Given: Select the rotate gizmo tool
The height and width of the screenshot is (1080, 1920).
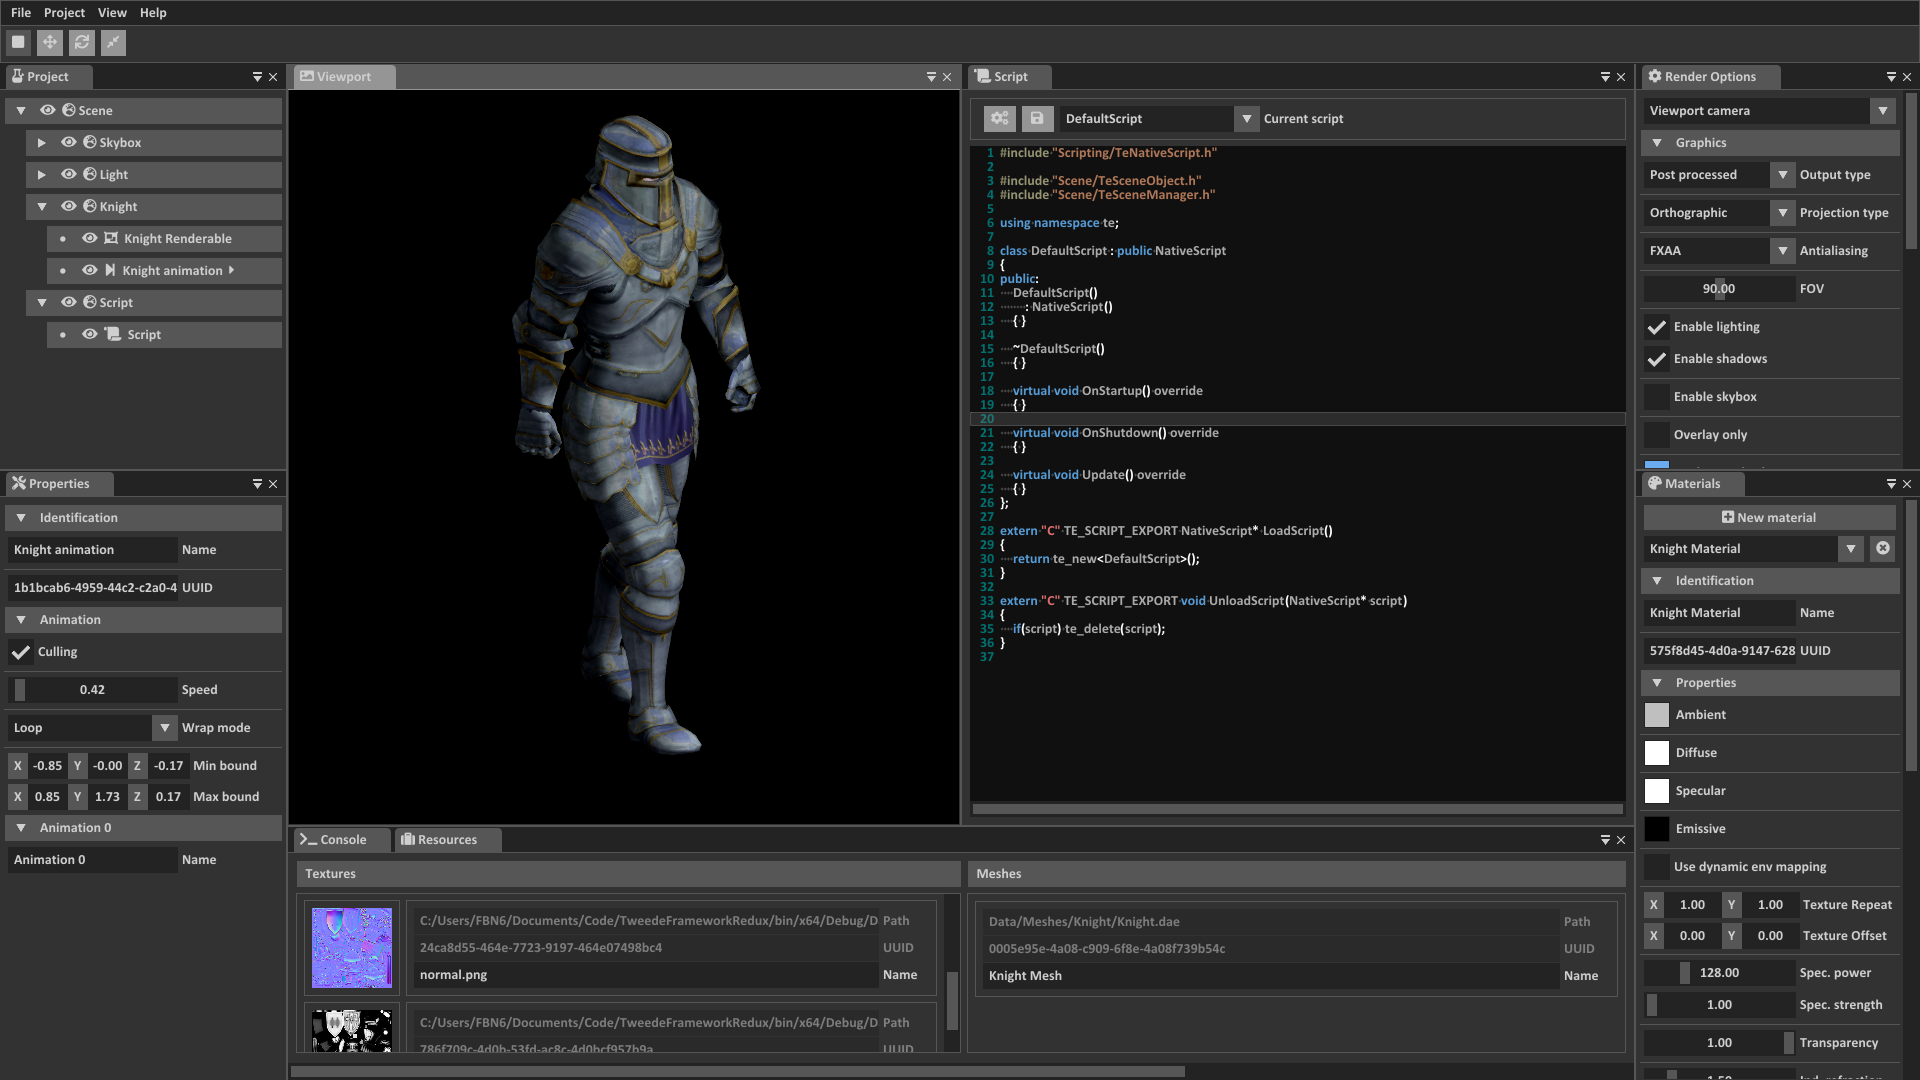Looking at the screenshot, I should tap(81, 42).
